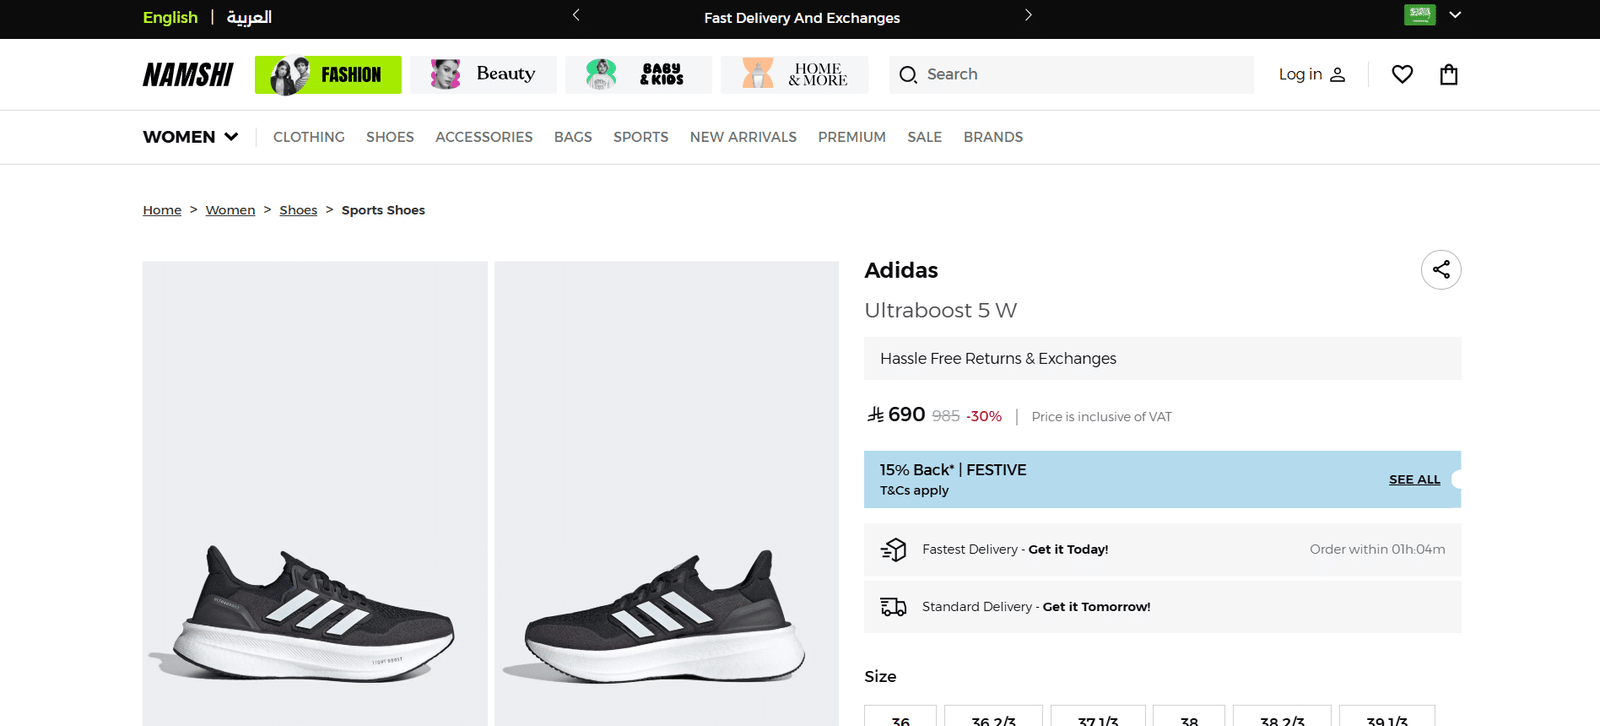Click the share product icon

(x=1441, y=270)
